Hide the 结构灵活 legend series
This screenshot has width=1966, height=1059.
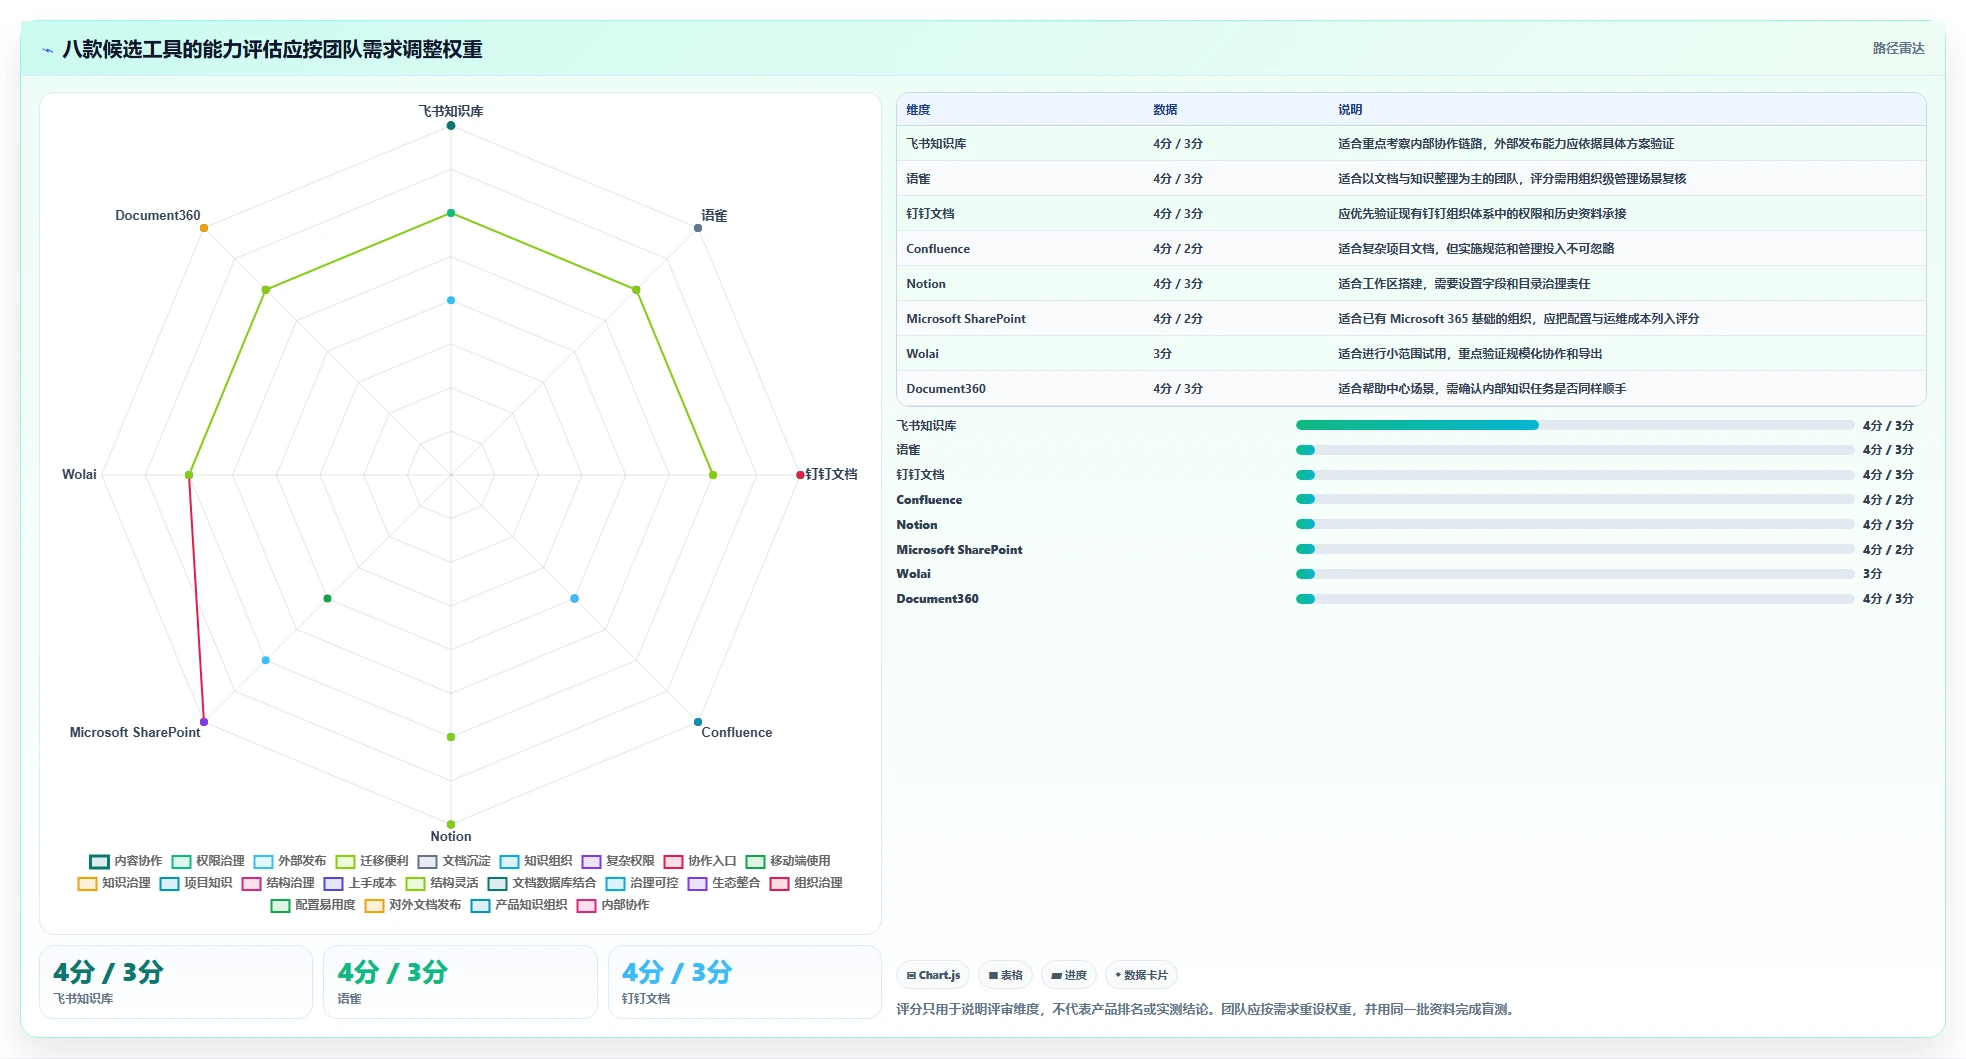pos(442,883)
